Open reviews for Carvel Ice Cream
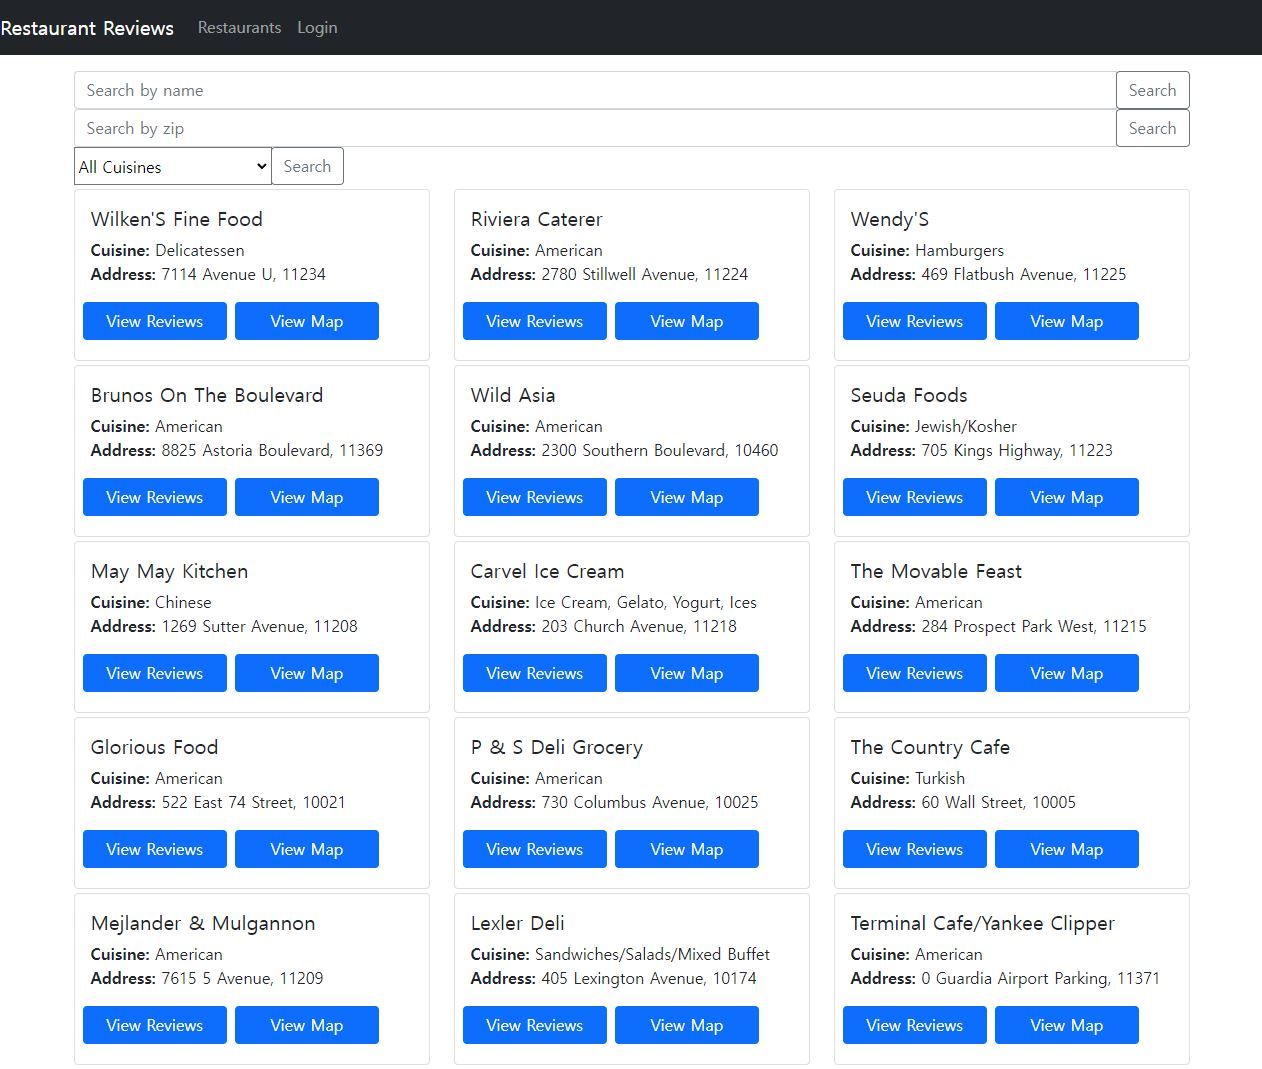 (534, 673)
